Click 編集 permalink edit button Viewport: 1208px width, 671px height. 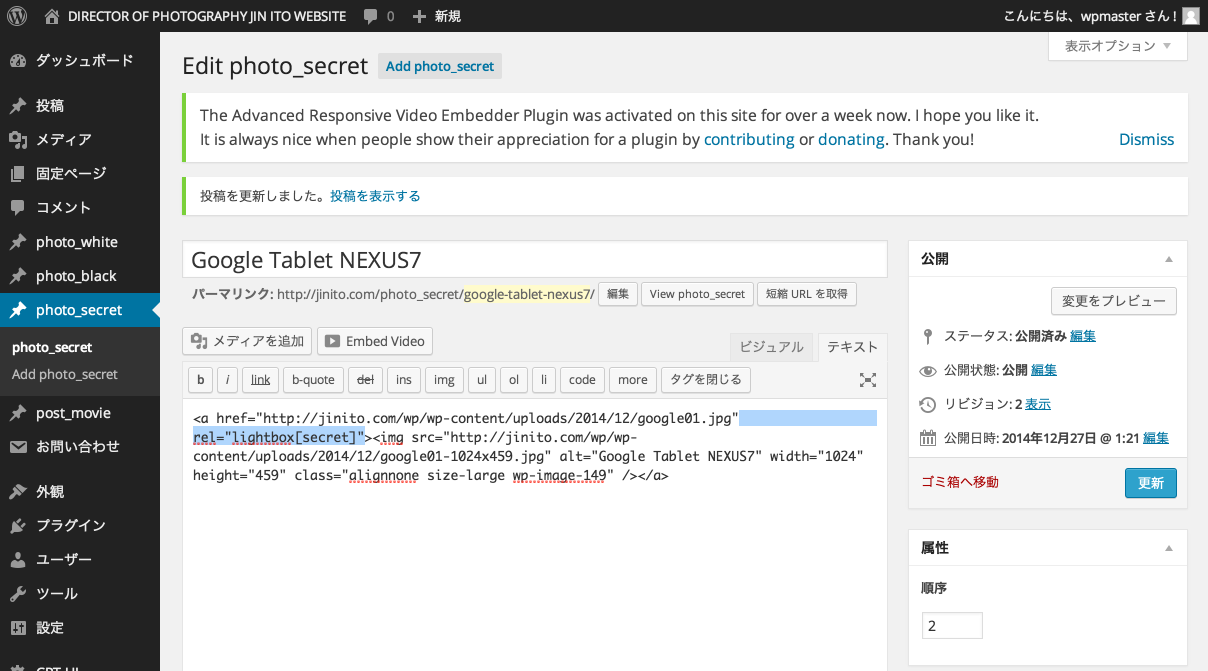click(618, 294)
